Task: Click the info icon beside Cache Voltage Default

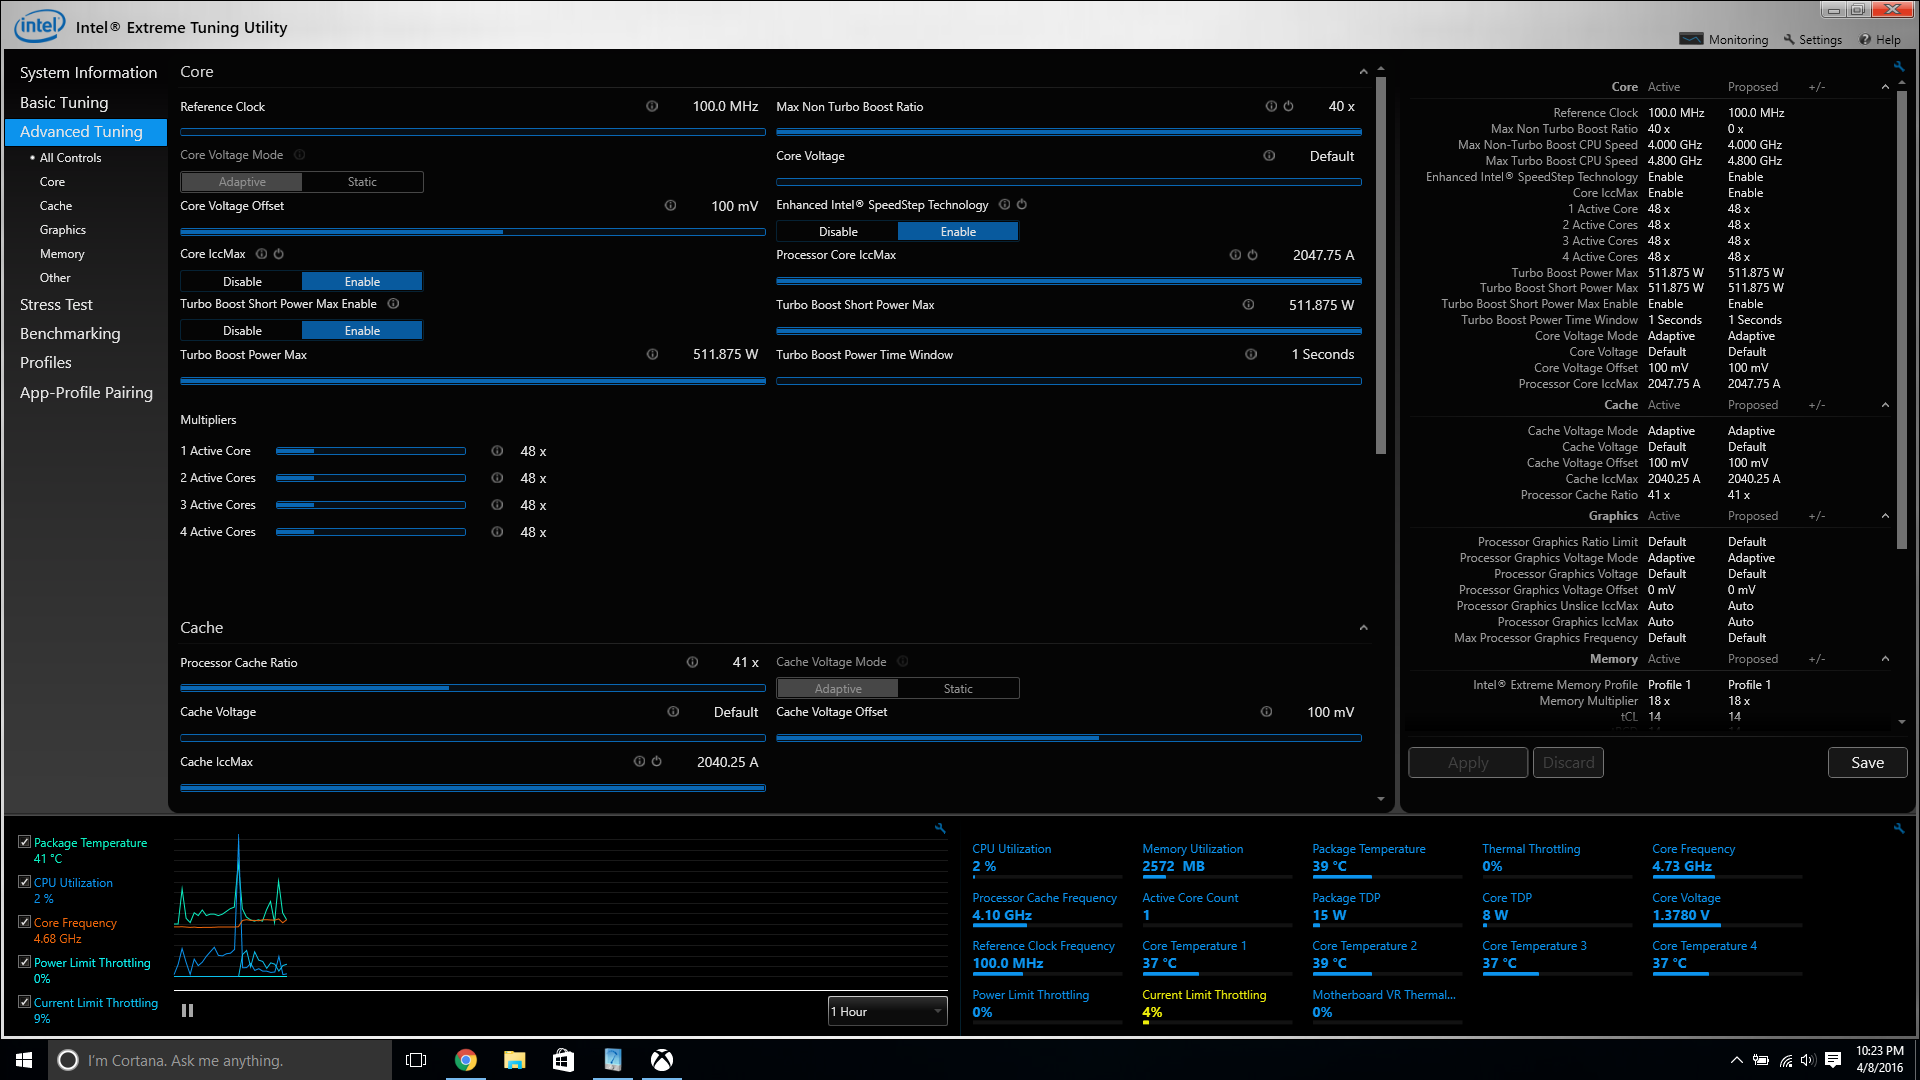Action: 673,712
